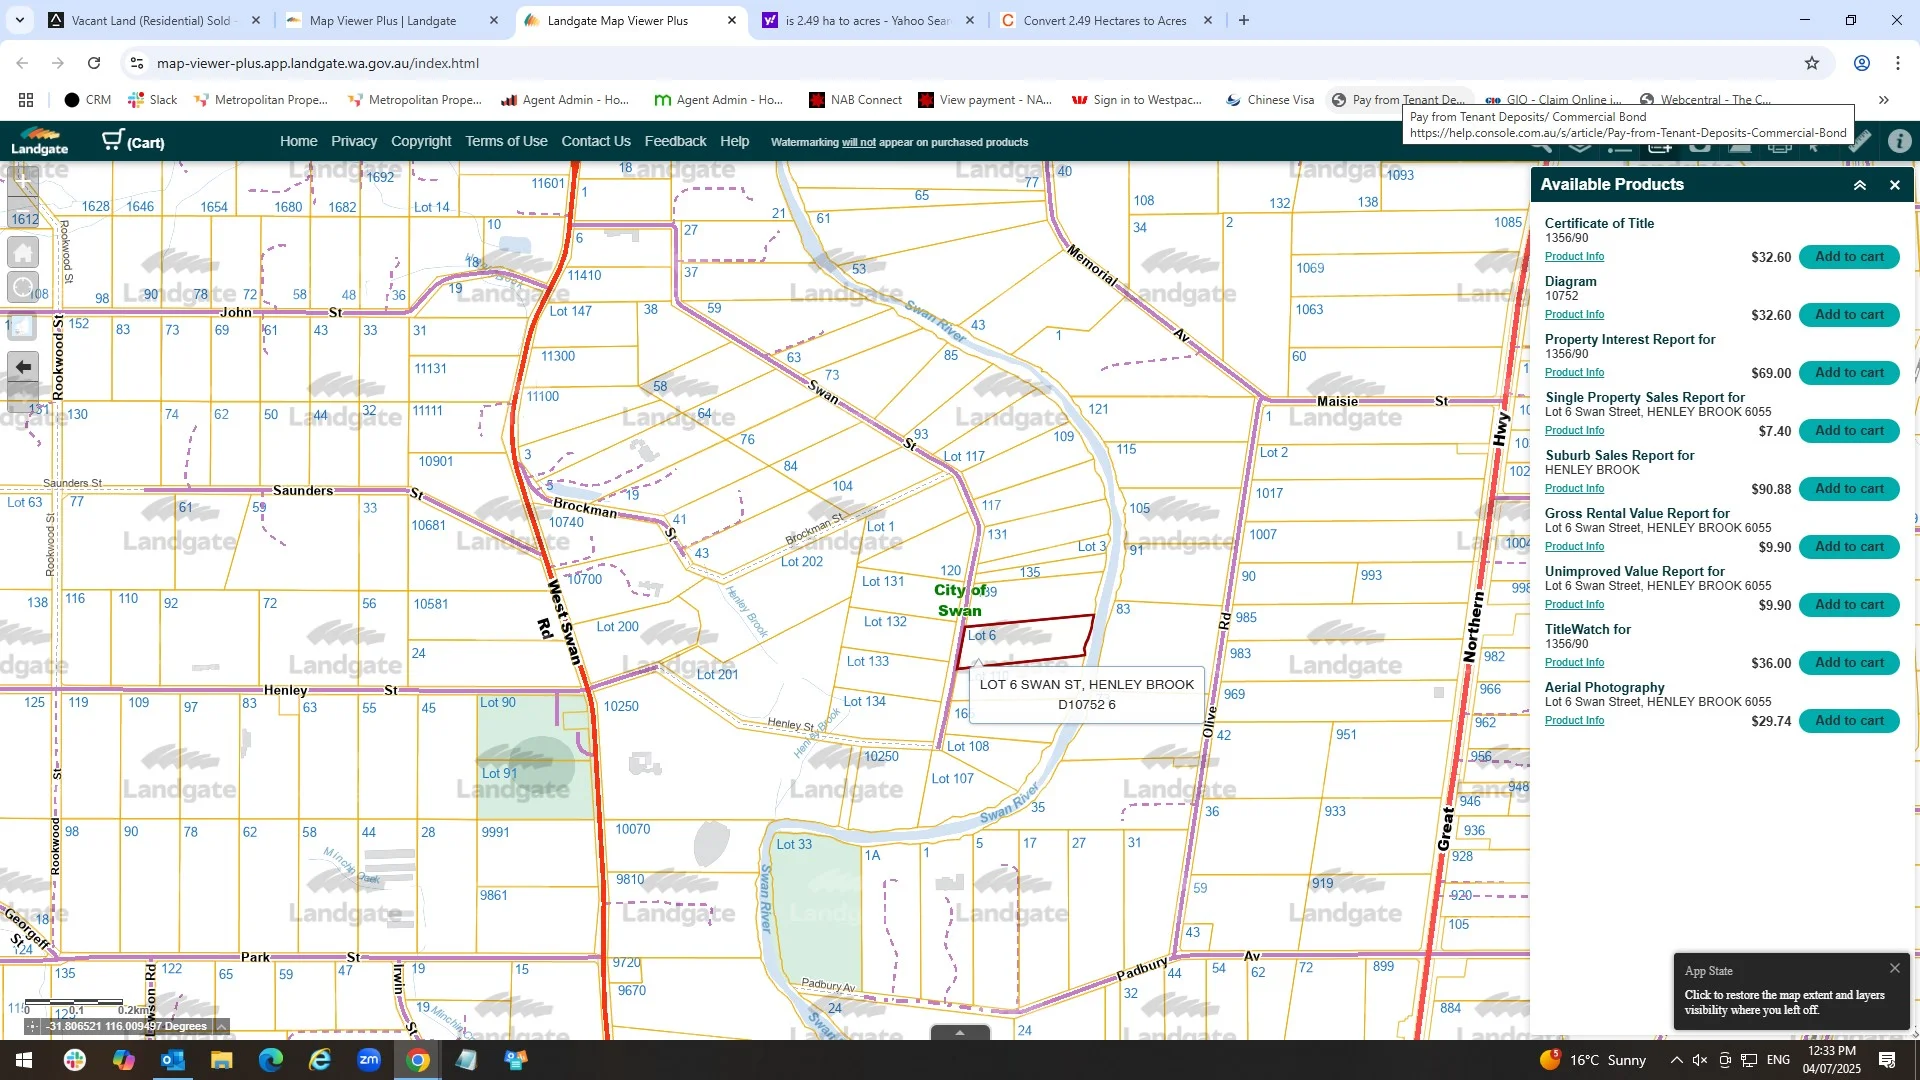
Task: Click the previous extent back arrow
Action: tap(23, 367)
